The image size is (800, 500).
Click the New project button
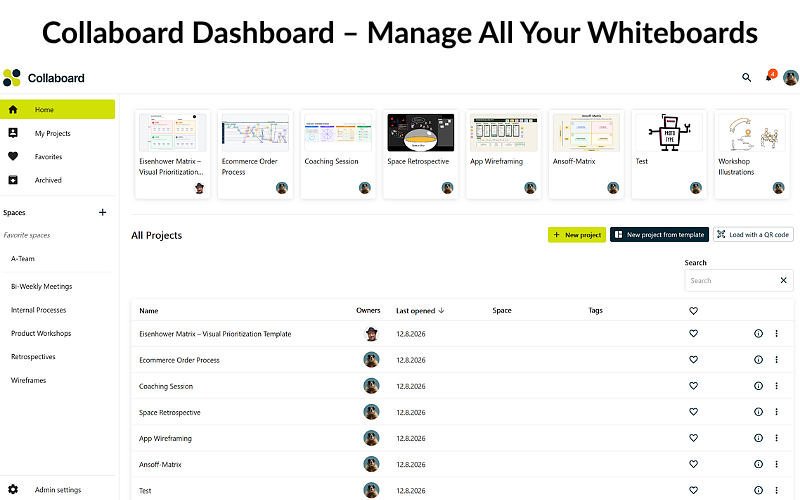pyautogui.click(x=577, y=235)
